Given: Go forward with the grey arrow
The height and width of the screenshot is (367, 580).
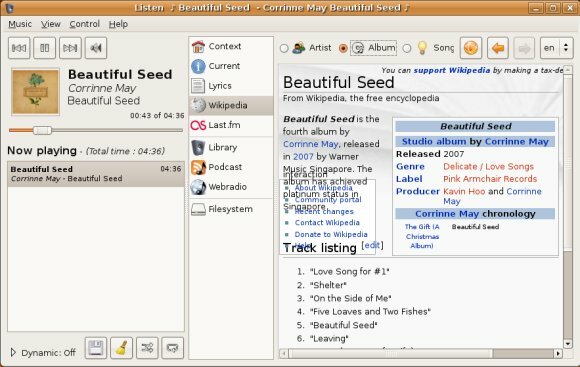Looking at the screenshot, I should click(x=524, y=48).
